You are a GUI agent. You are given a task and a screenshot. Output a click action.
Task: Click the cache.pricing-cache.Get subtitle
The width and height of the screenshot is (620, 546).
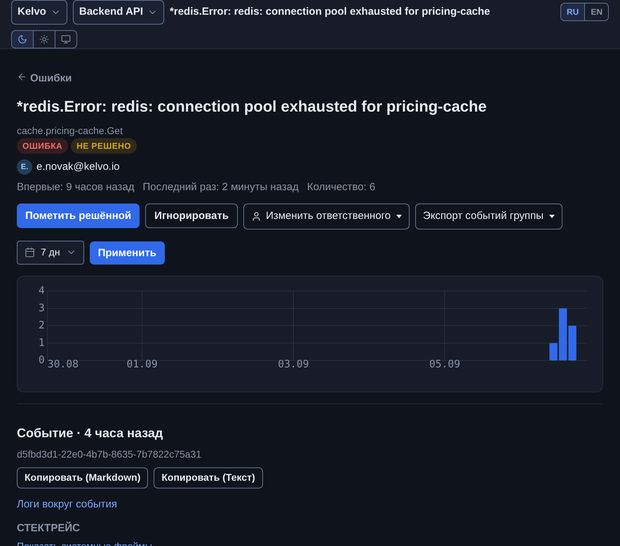point(70,130)
